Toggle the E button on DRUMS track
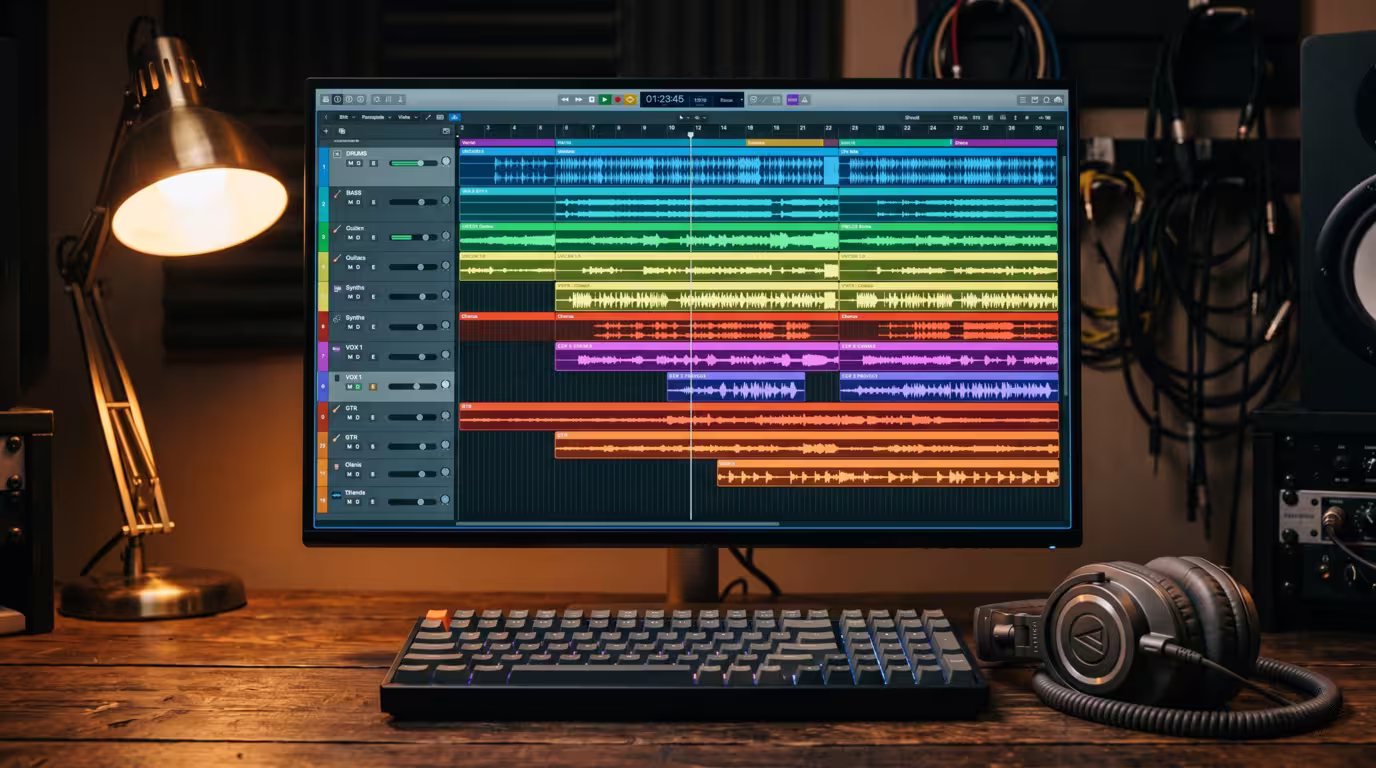 pyautogui.click(x=373, y=163)
